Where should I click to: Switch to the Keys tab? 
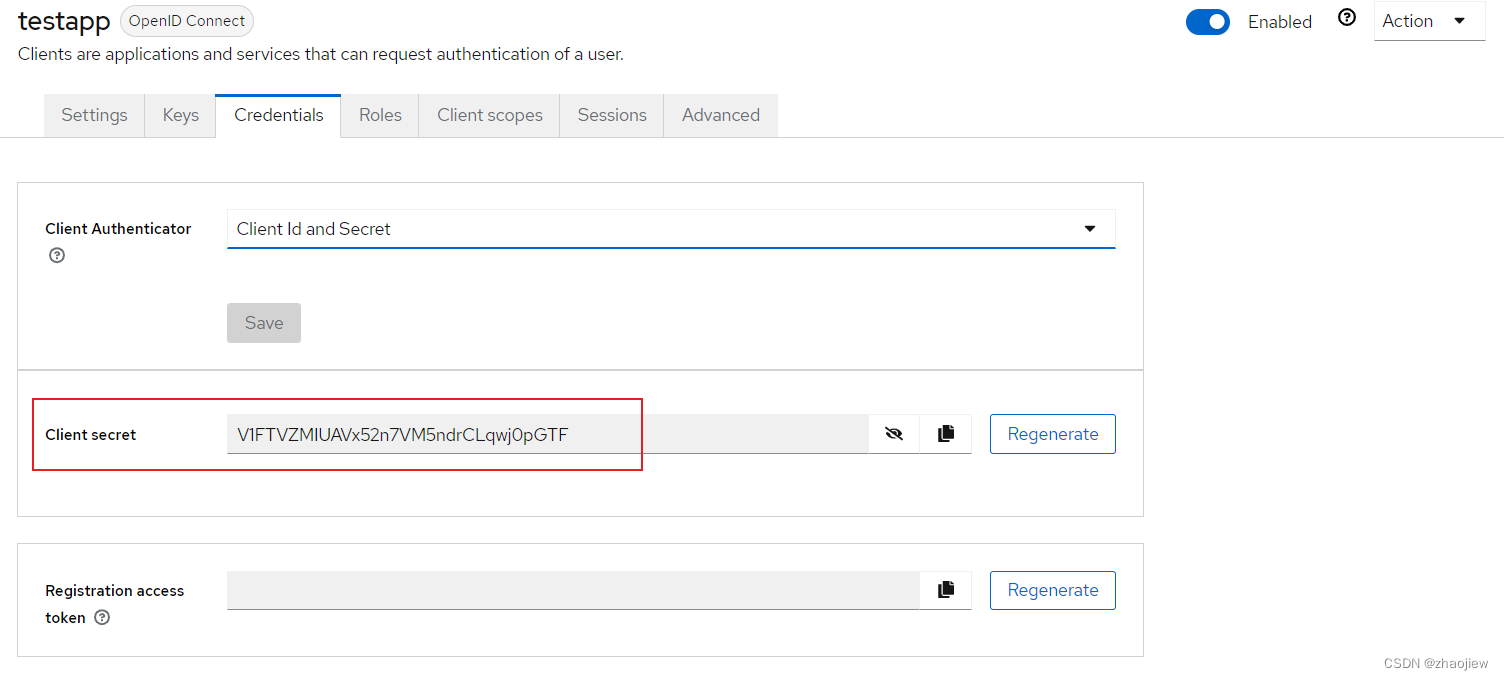pyautogui.click(x=180, y=115)
